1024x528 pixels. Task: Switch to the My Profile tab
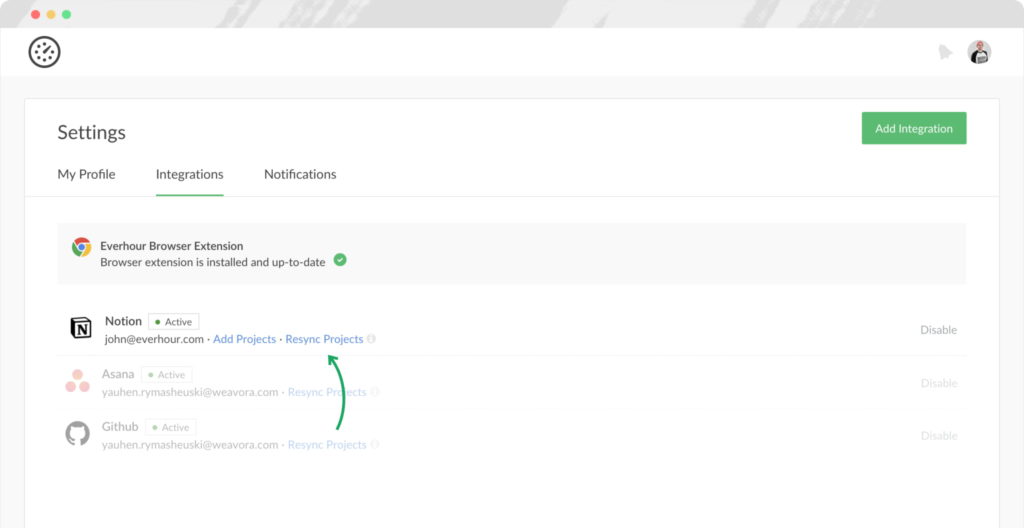pos(86,174)
